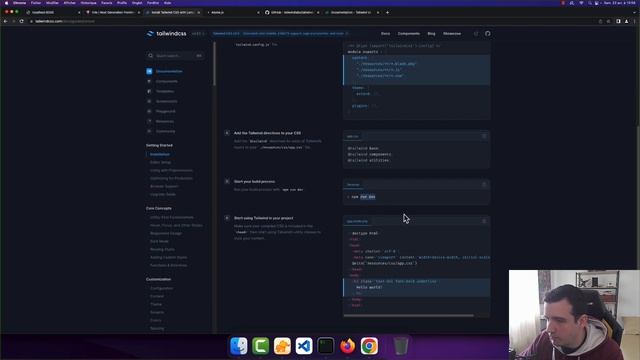The height and width of the screenshot is (360, 640).
Task: Open the GitHub icon in site header
Action: coord(487,33)
